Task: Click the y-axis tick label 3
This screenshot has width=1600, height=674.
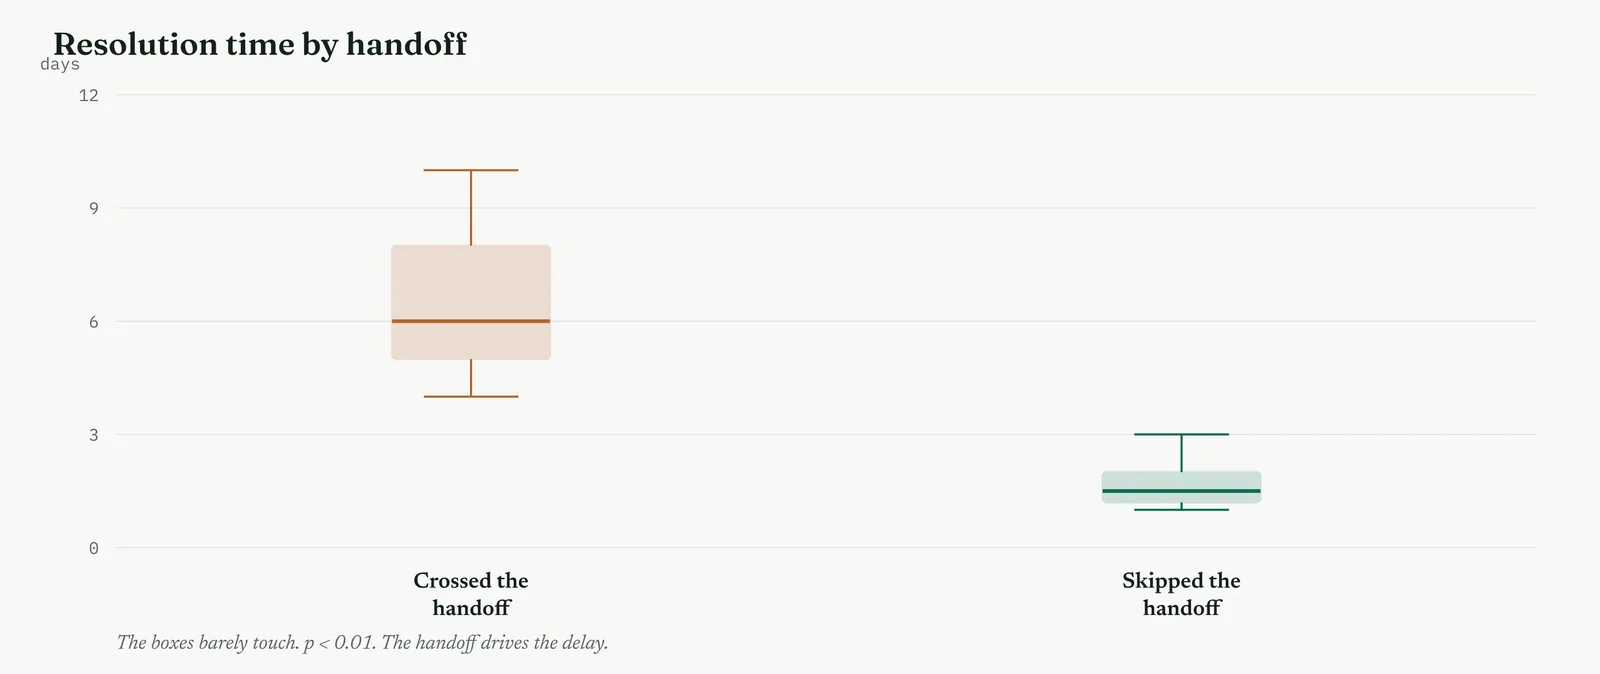Action: [x=94, y=434]
